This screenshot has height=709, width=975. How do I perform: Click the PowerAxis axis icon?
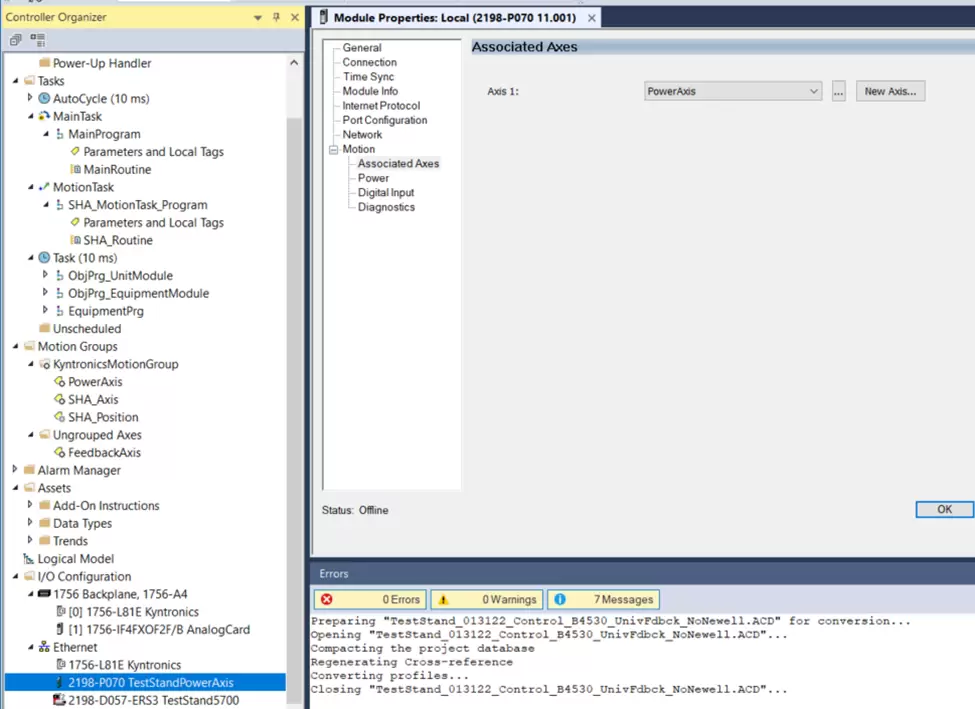click(60, 382)
